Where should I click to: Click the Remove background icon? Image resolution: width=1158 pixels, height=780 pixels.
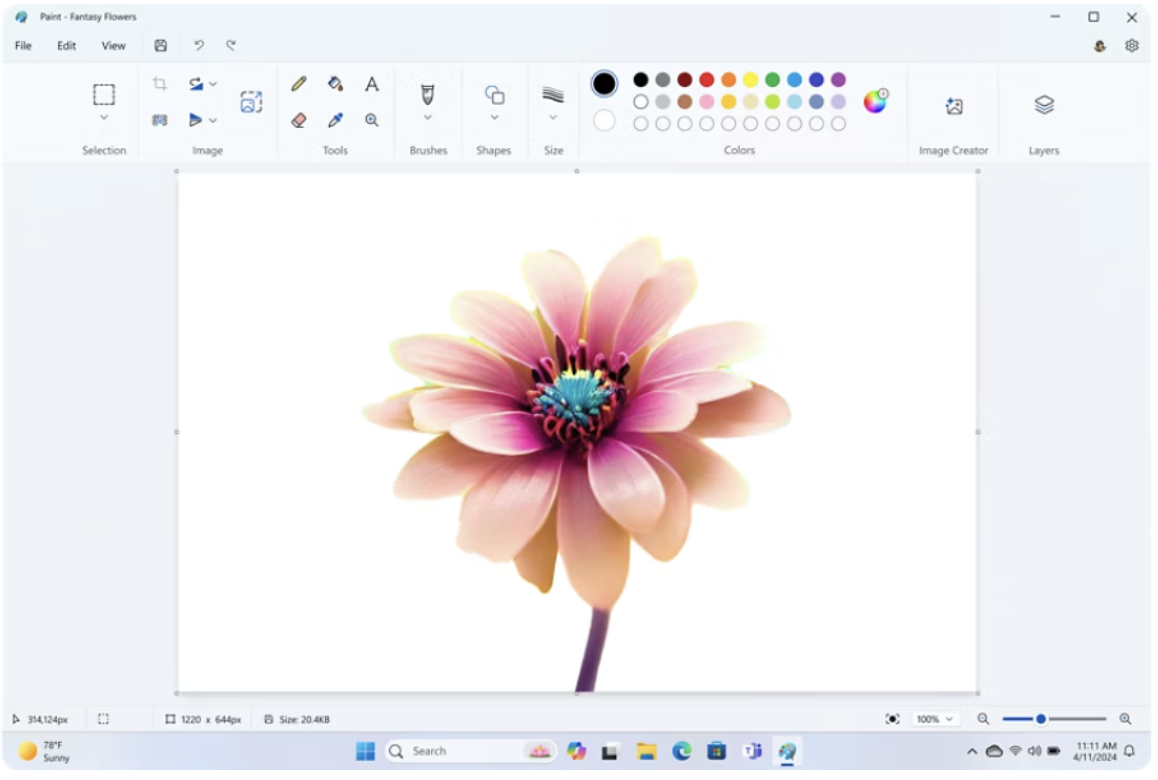(250, 102)
